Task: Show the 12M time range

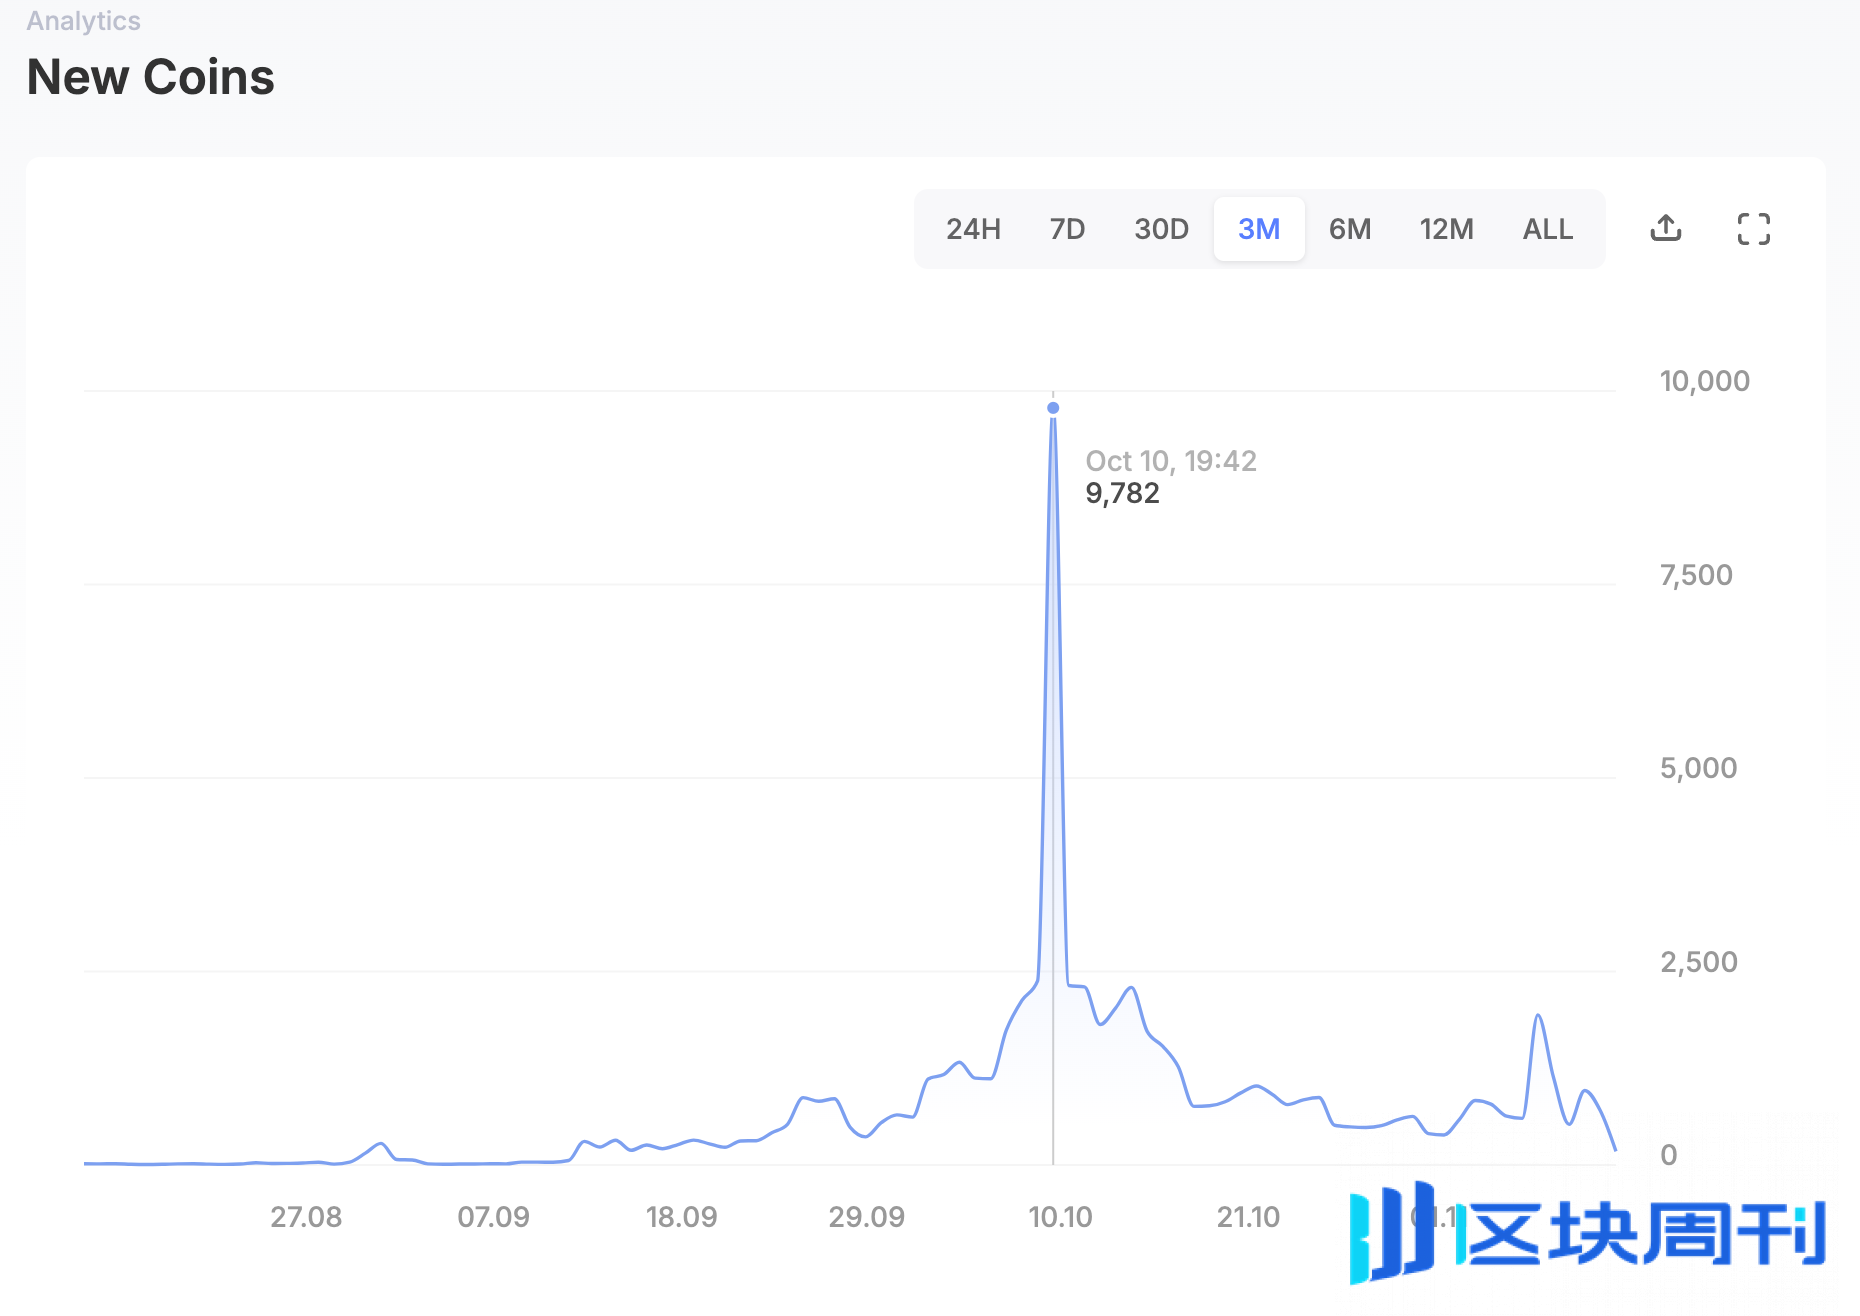Action: [x=1446, y=229]
